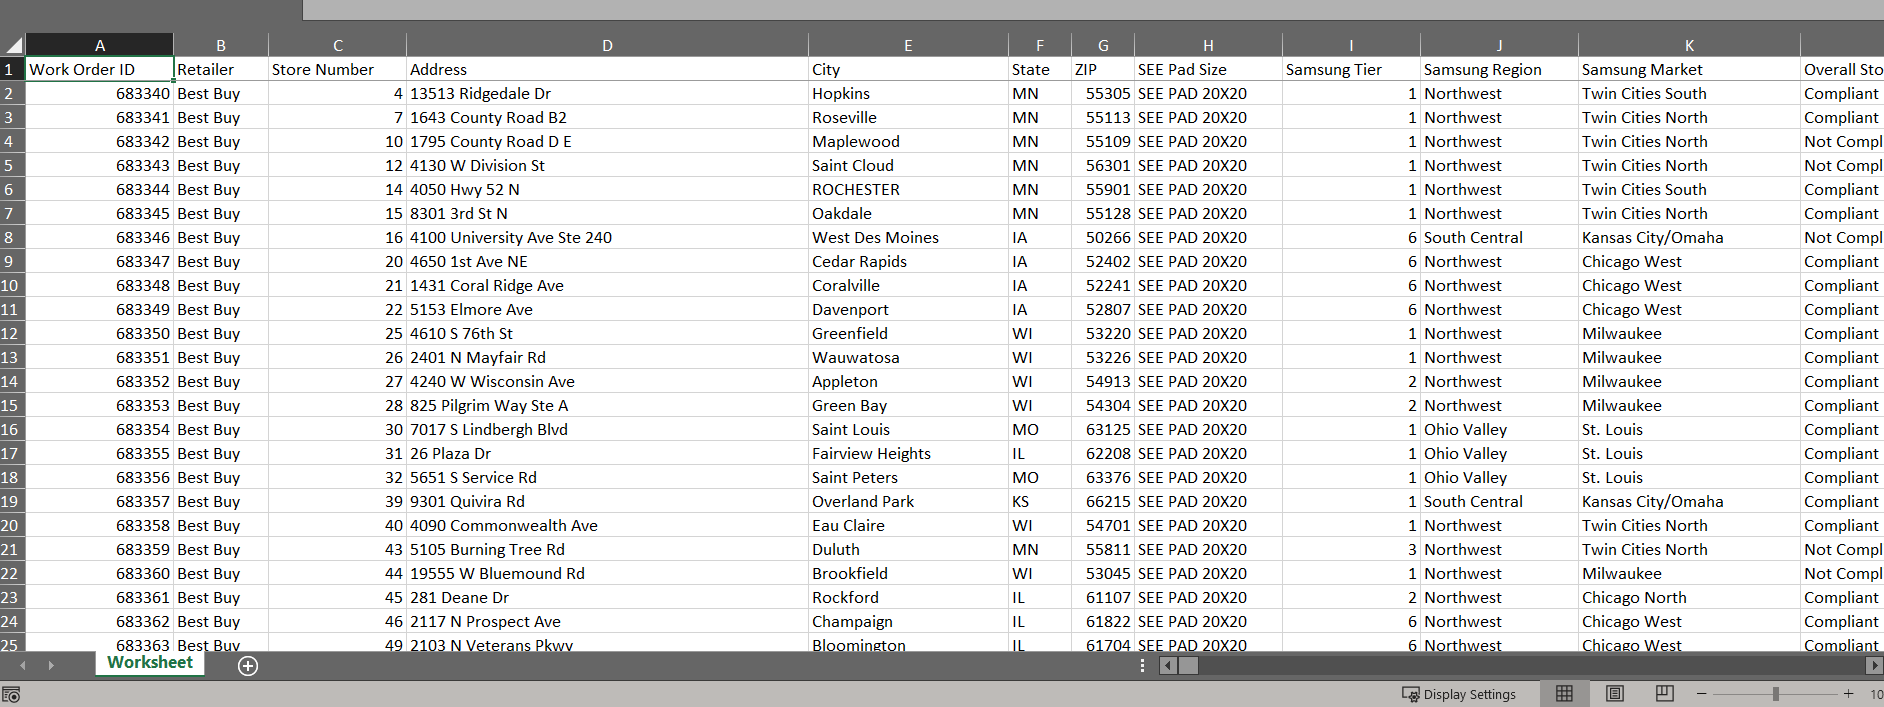Select column E header
This screenshot has width=1884, height=707.
pos(908,45)
